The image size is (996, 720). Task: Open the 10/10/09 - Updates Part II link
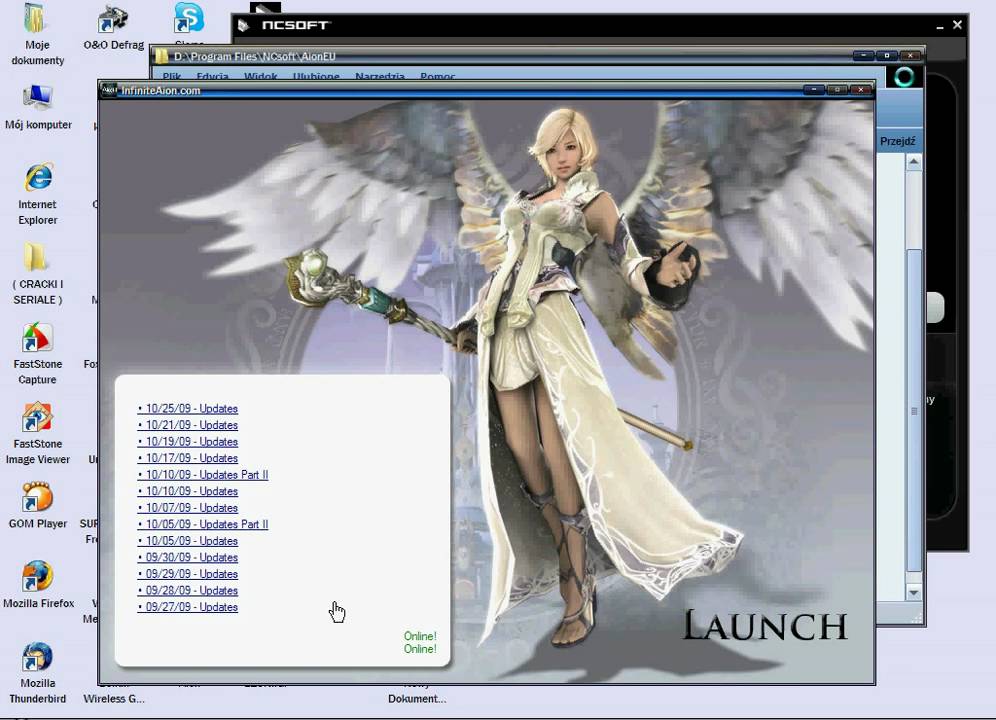click(x=203, y=475)
